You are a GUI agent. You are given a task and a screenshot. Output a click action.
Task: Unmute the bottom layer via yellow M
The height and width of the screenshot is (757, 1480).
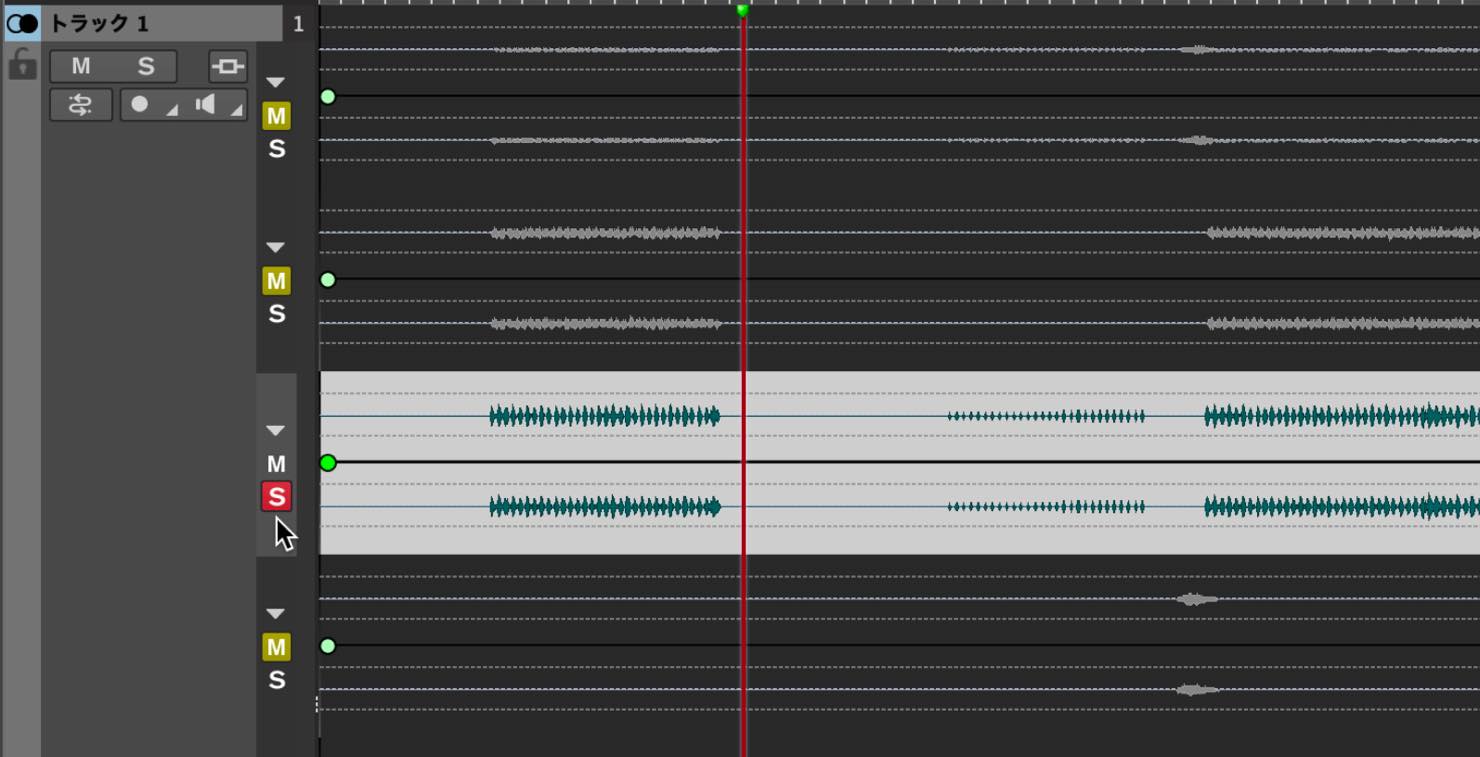(276, 647)
